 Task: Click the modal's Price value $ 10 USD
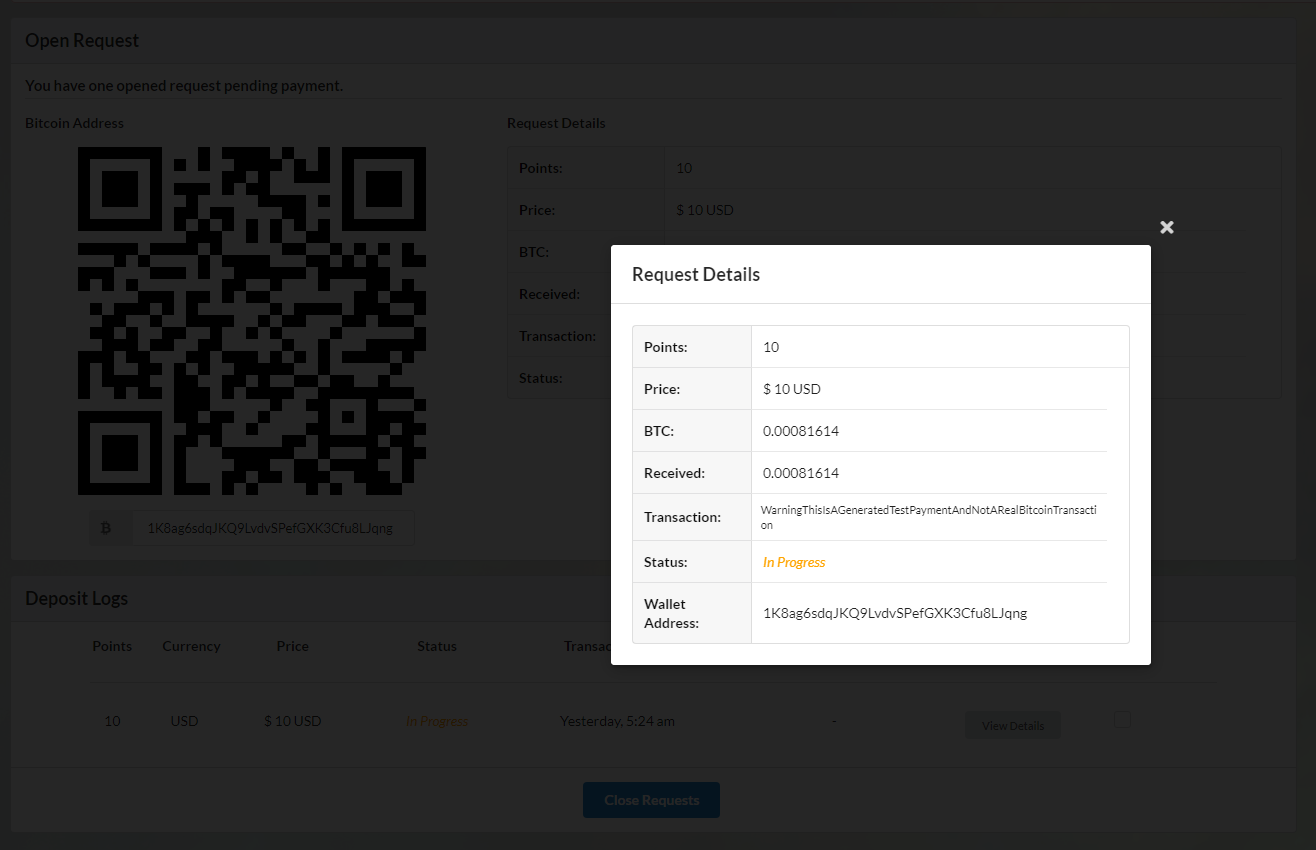point(792,389)
